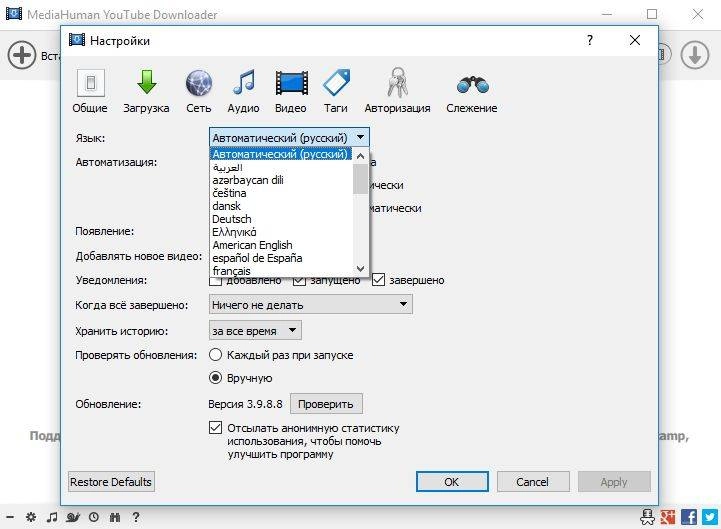Choose Deutsch language

pos(280,219)
